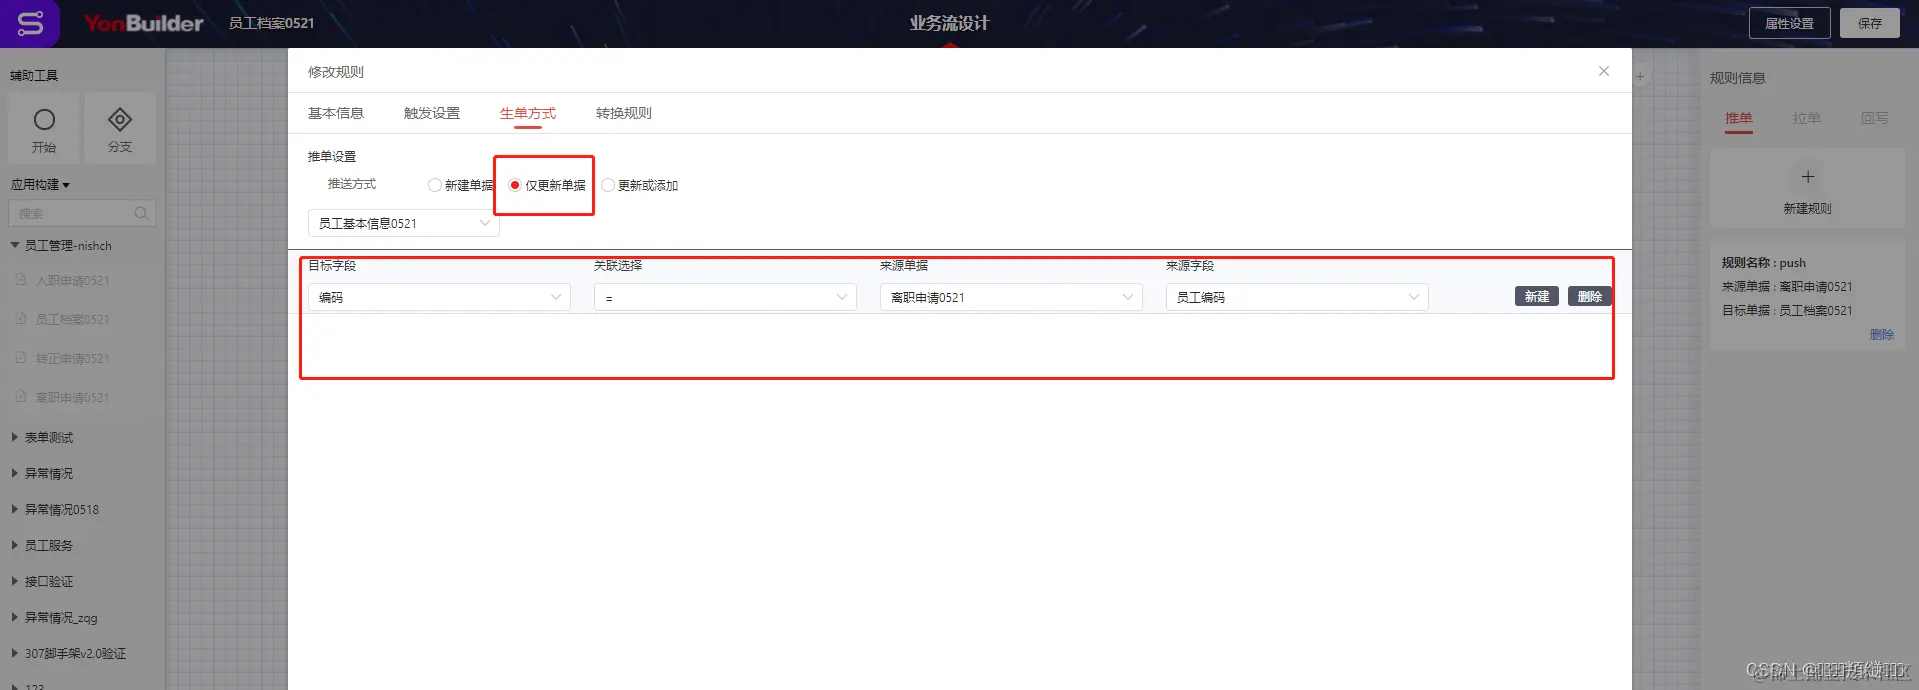Open the 关联选择 dropdown showing equals
The height and width of the screenshot is (690, 1919).
pyautogui.click(x=725, y=297)
